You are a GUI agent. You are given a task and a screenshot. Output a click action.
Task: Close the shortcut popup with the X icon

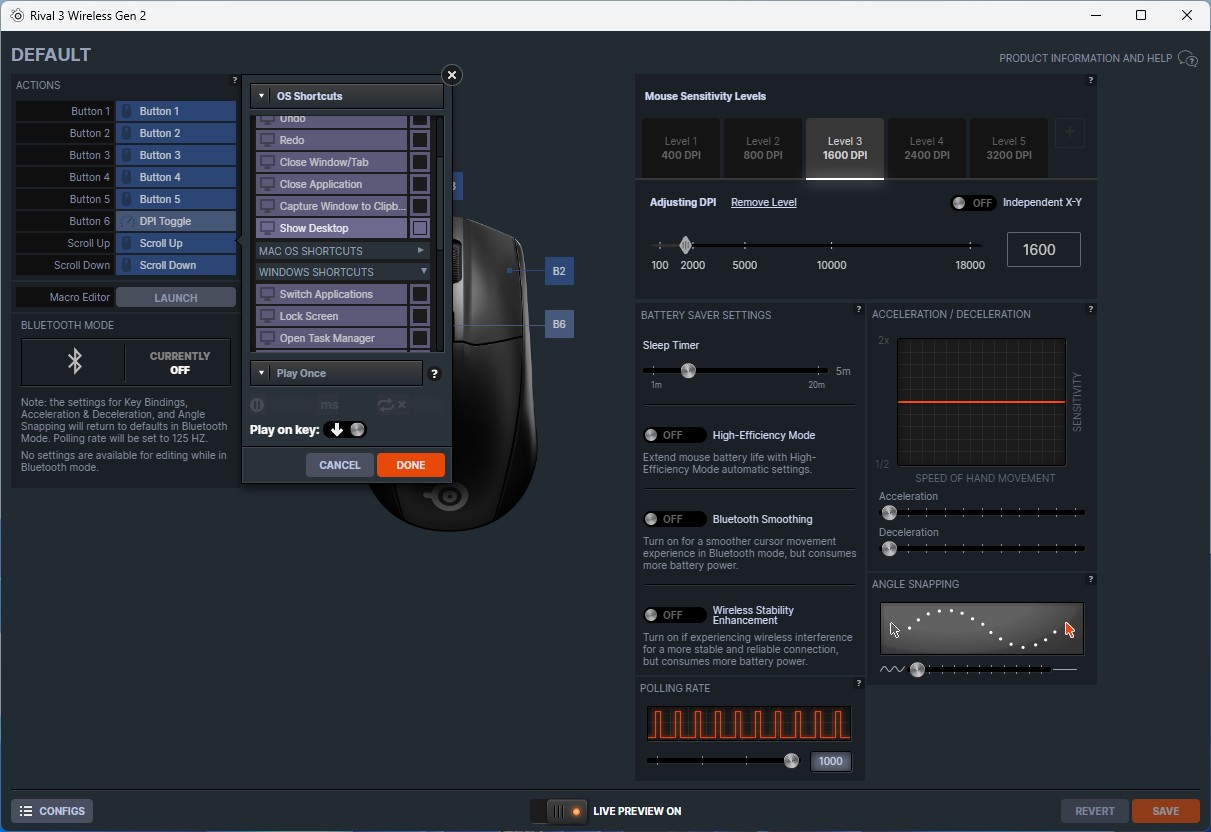452,75
